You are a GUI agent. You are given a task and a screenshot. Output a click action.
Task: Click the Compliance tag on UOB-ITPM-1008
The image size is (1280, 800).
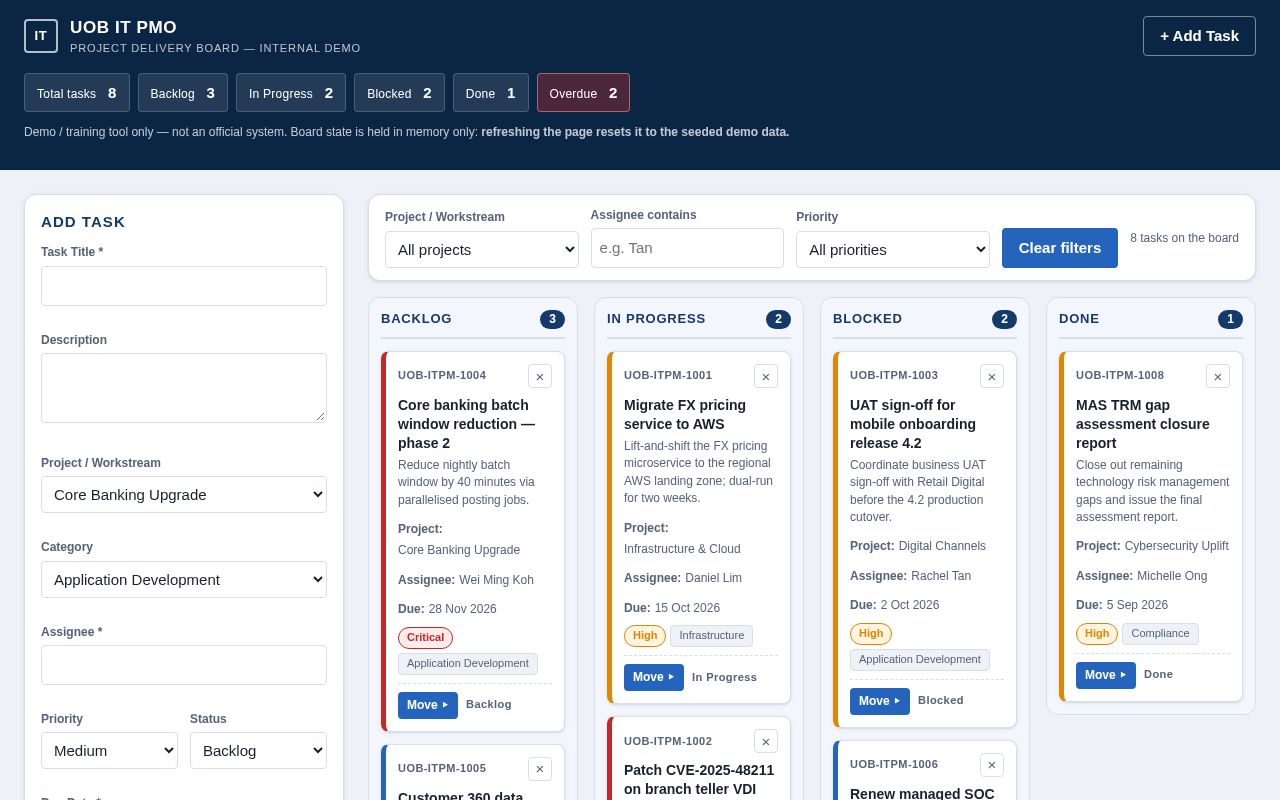(x=1160, y=634)
